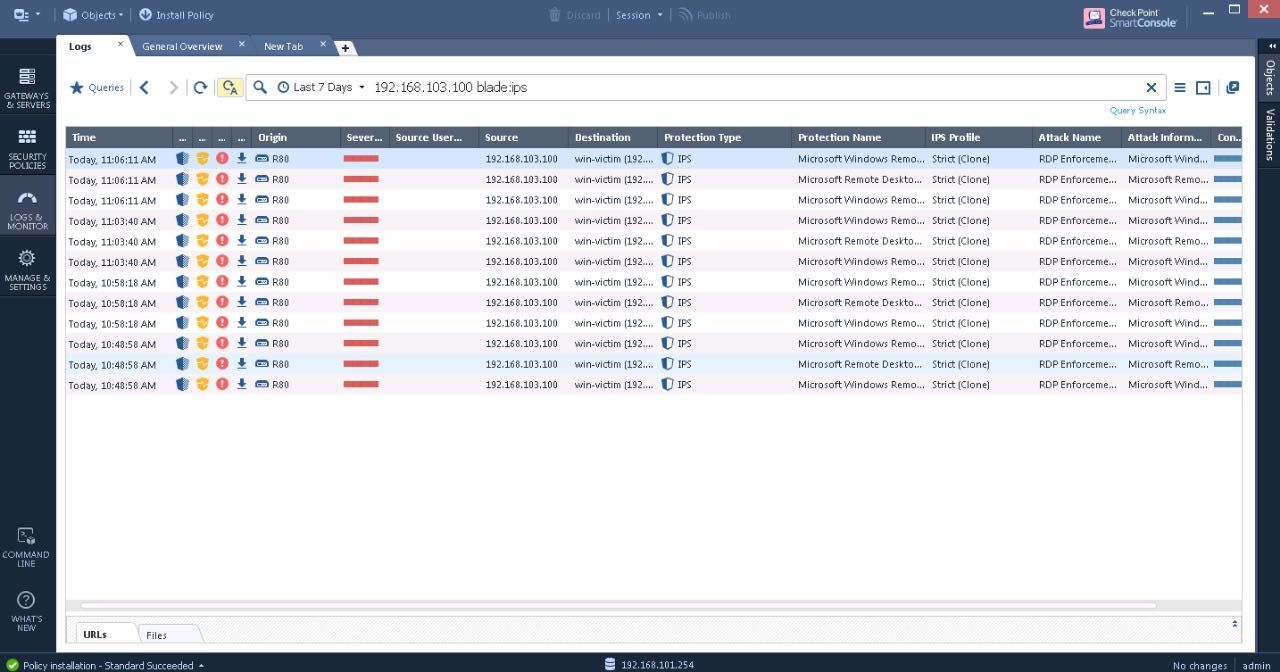Screen dimensions: 1280x672
Task: Expand the Last 7 Days time filter
Action: pos(321,88)
